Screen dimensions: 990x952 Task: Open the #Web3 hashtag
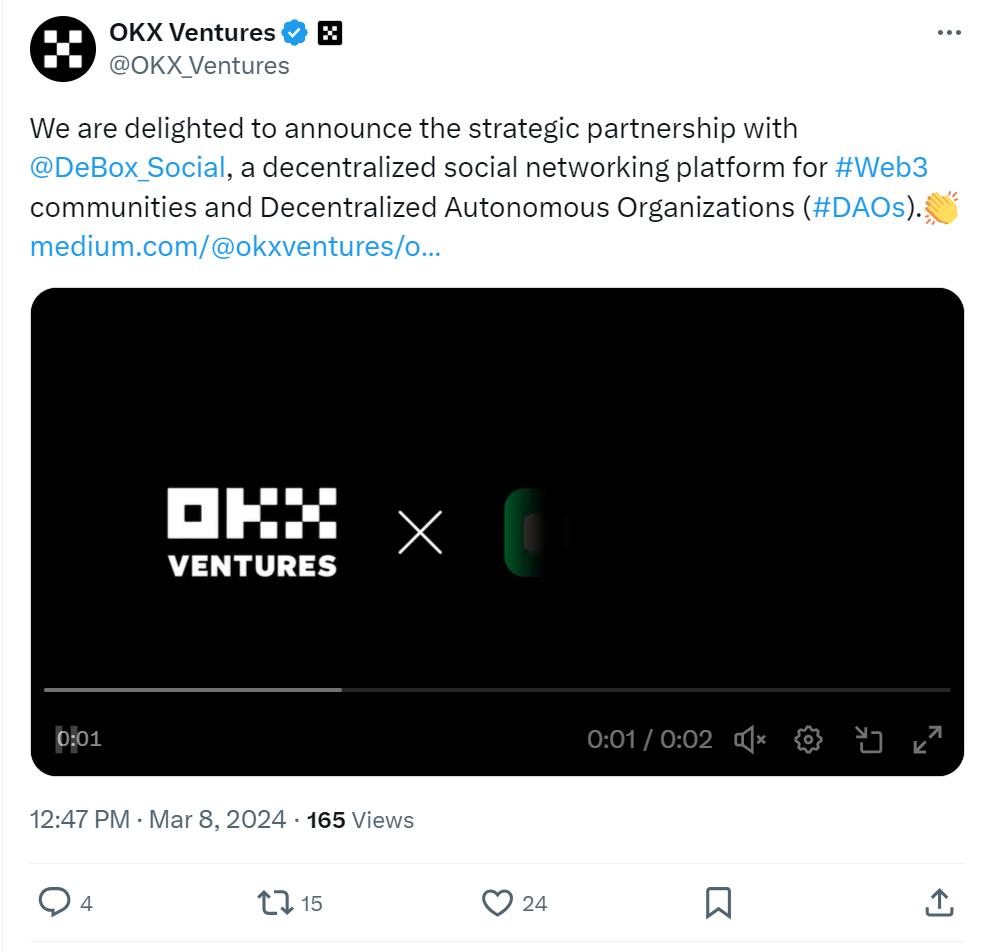(x=881, y=167)
